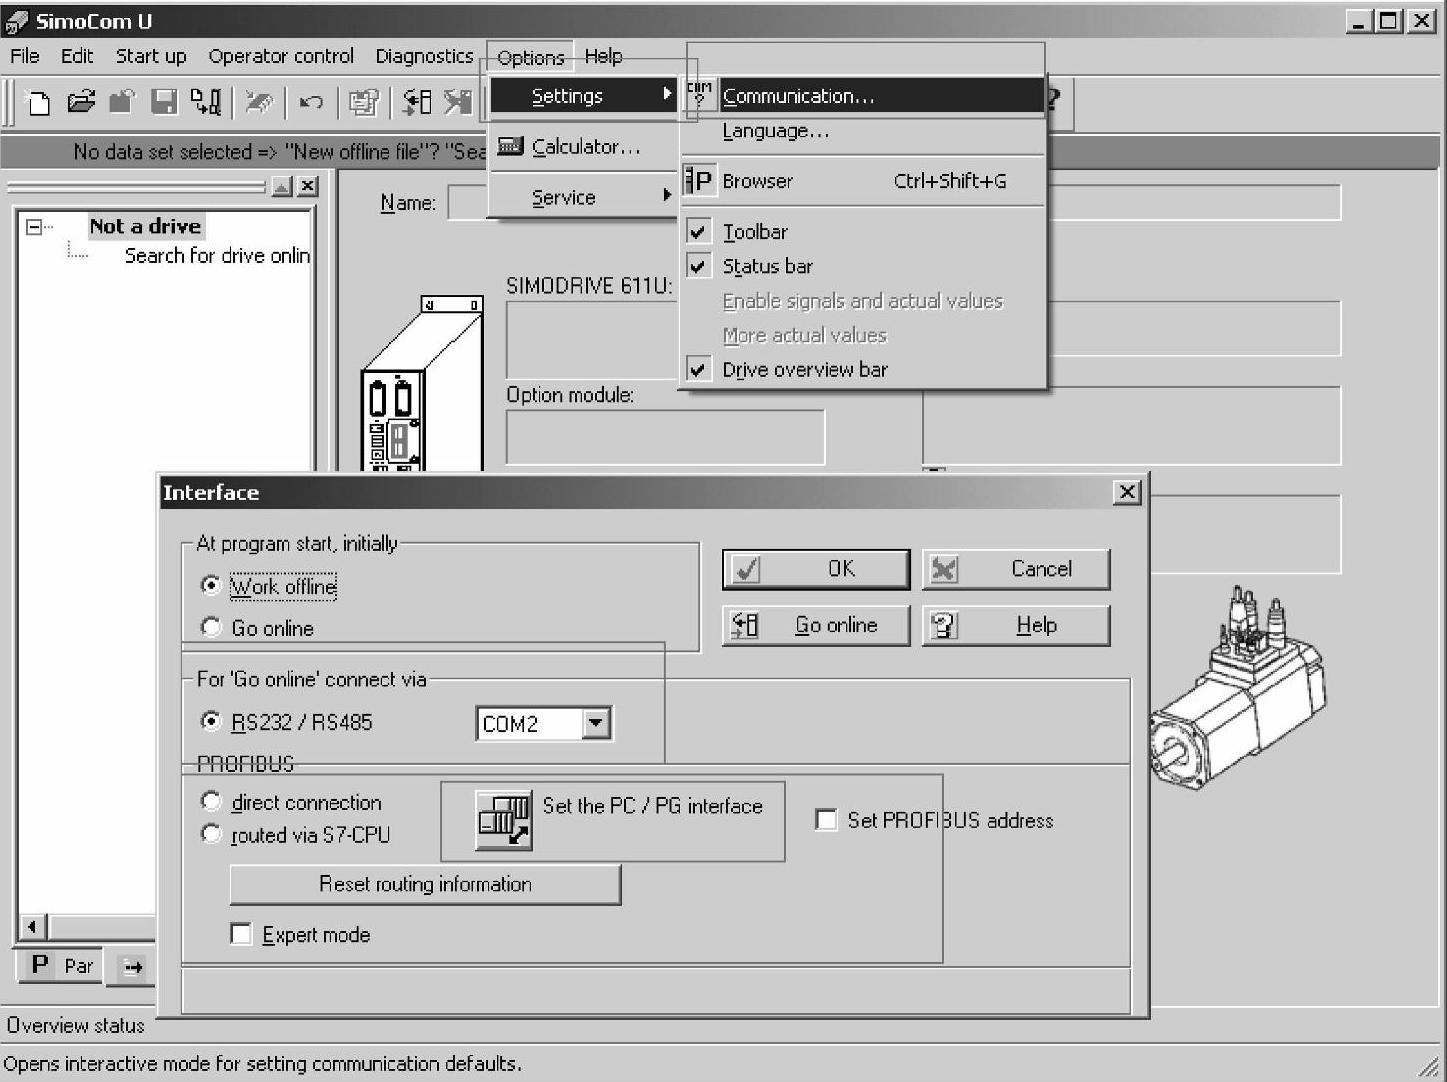
Task: Click the SIMODRIVE 611U drive image
Action: [x=422, y=383]
